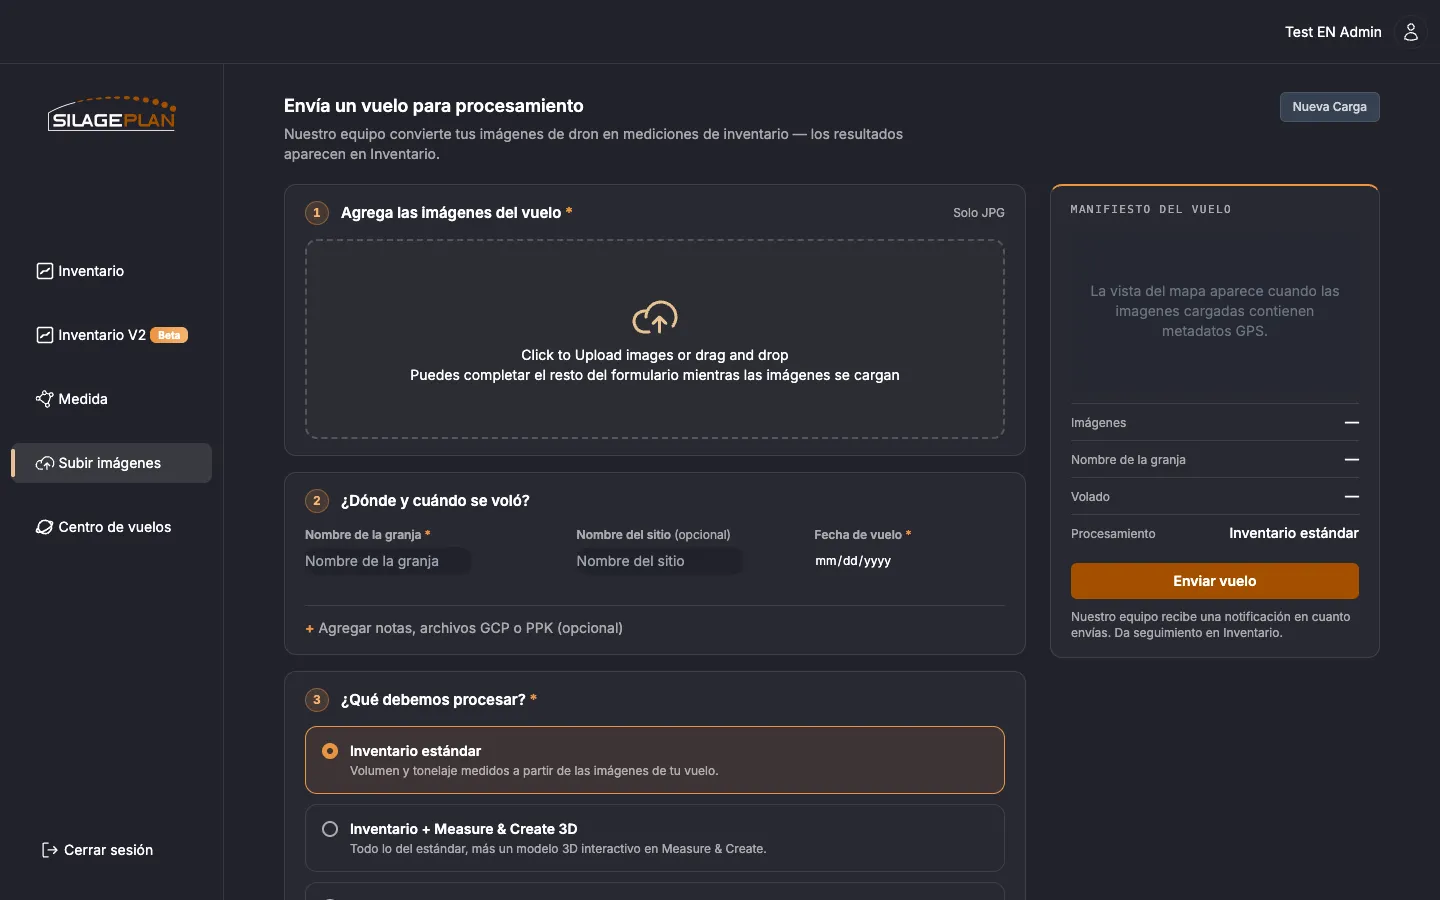Go to Inventario V2
This screenshot has height=900, width=1440.
(x=112, y=335)
